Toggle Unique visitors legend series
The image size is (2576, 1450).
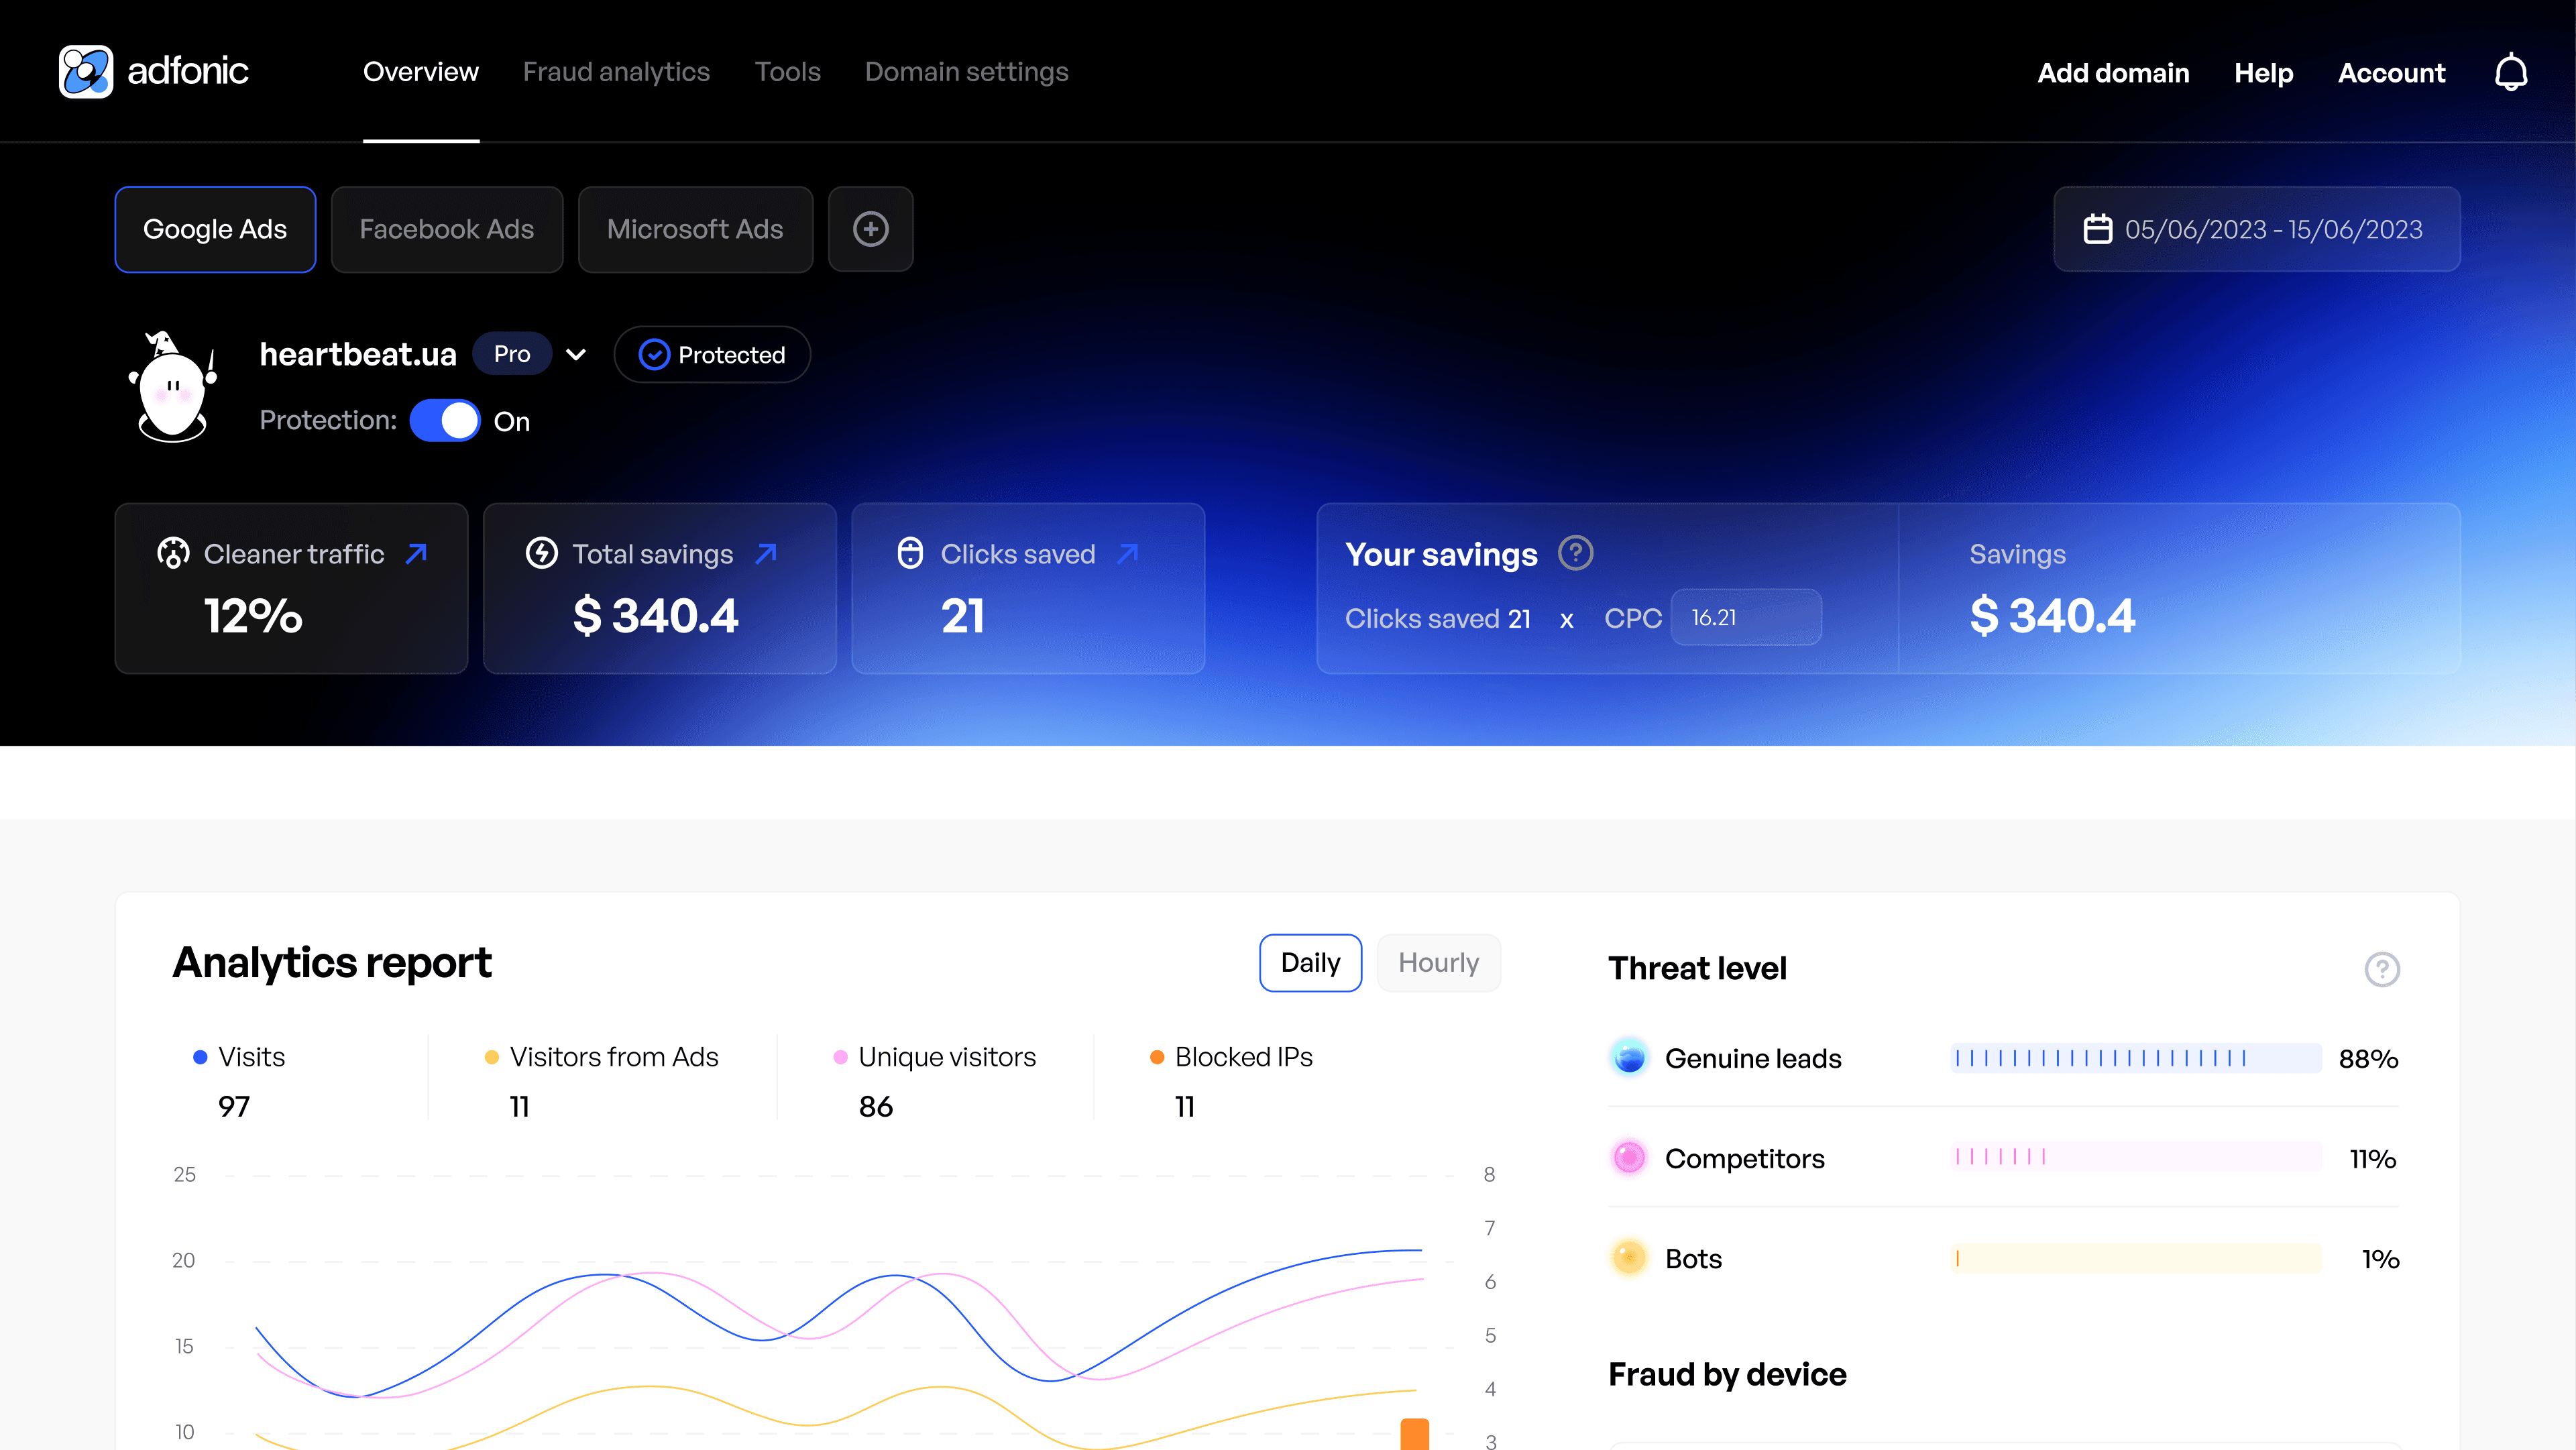[934, 1057]
